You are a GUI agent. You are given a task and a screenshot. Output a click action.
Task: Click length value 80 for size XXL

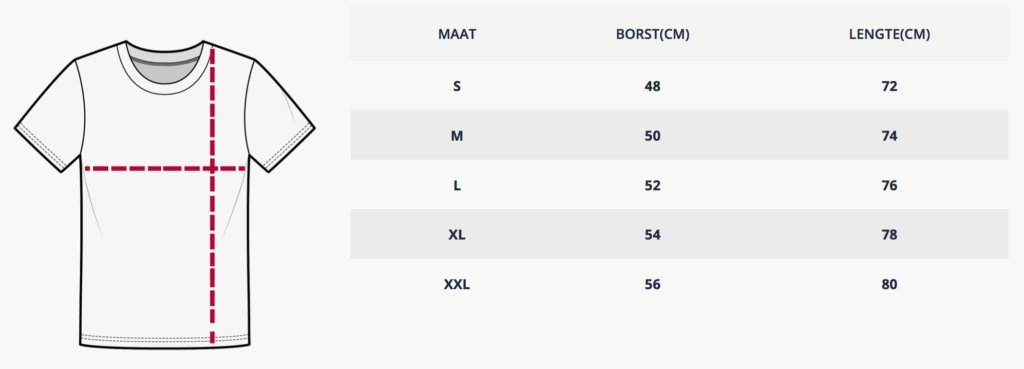(x=889, y=285)
